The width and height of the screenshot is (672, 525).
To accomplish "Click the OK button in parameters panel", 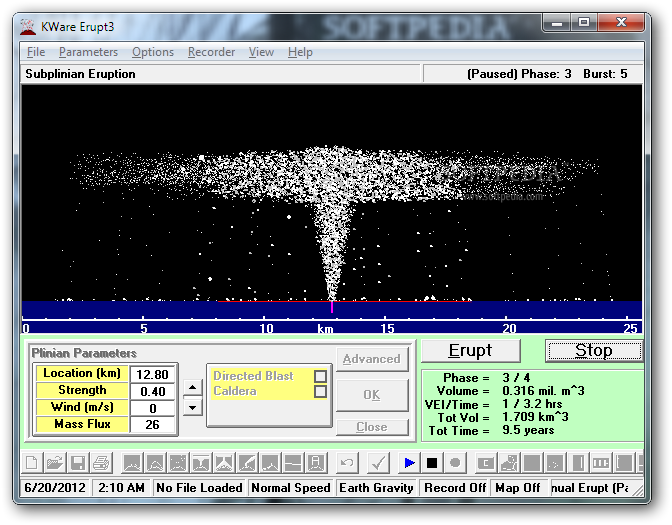I will coord(372,395).
